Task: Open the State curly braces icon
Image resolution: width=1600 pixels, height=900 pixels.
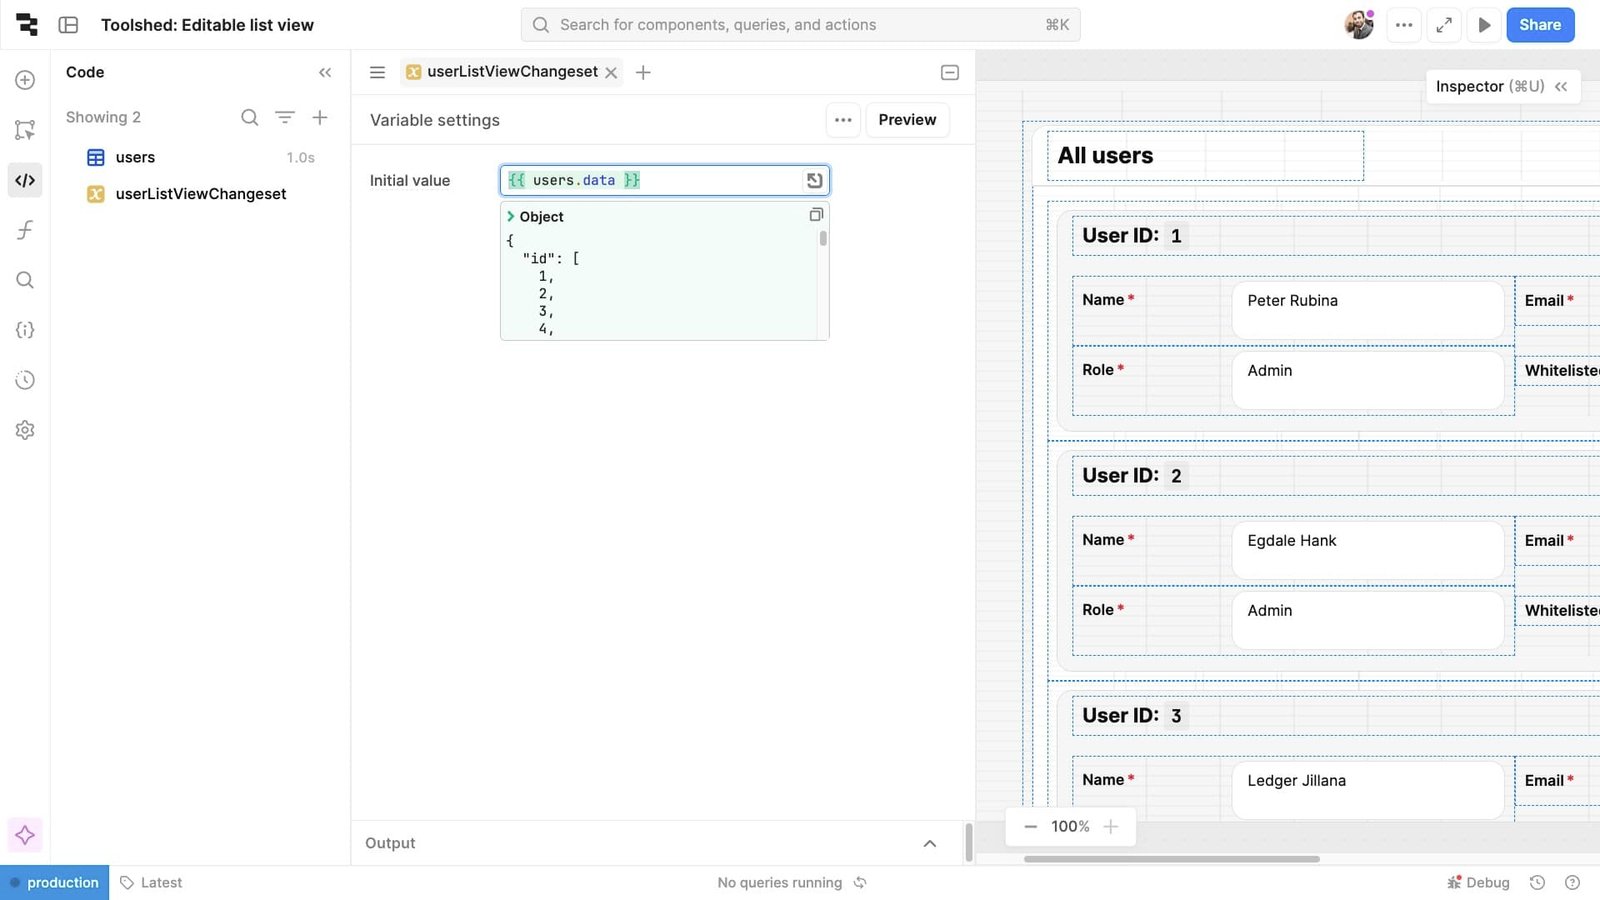Action: tap(25, 330)
